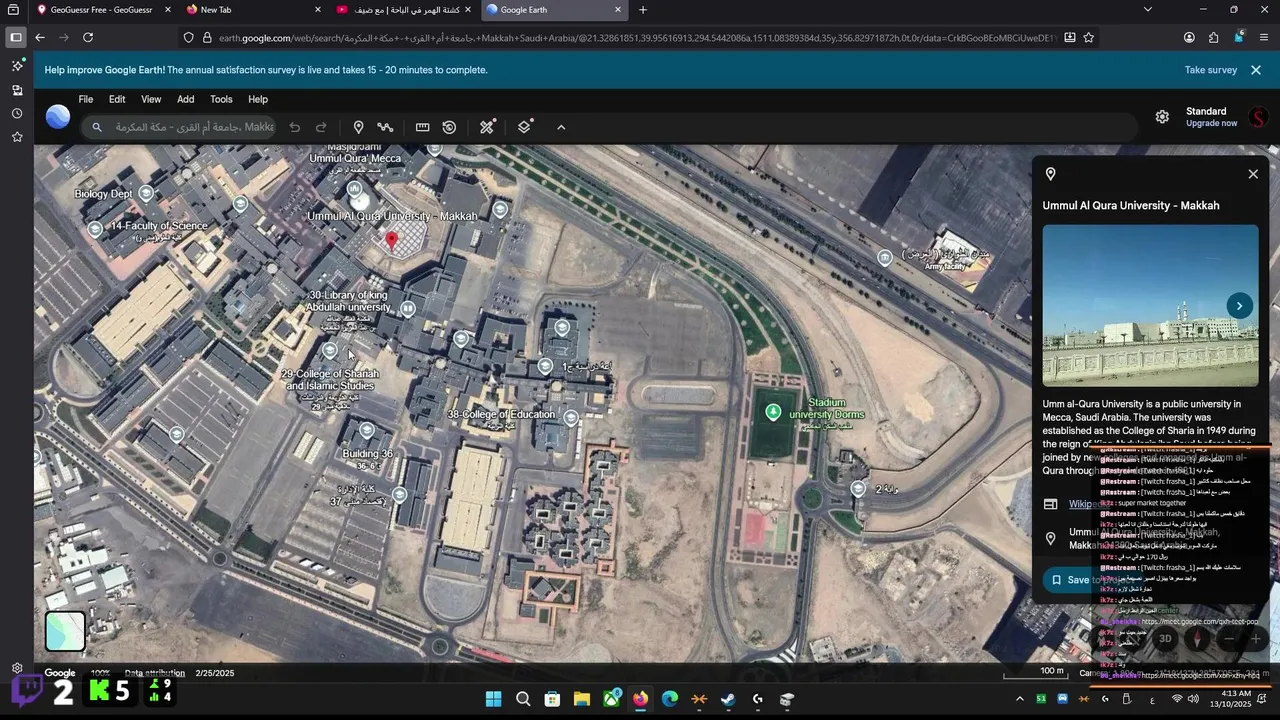Open the list all tabs dropdown
Screen dimensions: 1280x720
pyautogui.click(x=1147, y=10)
